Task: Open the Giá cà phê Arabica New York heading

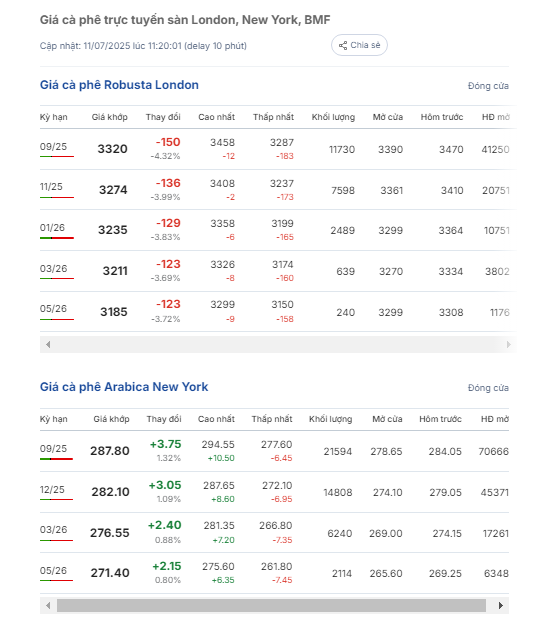Action: [124, 387]
